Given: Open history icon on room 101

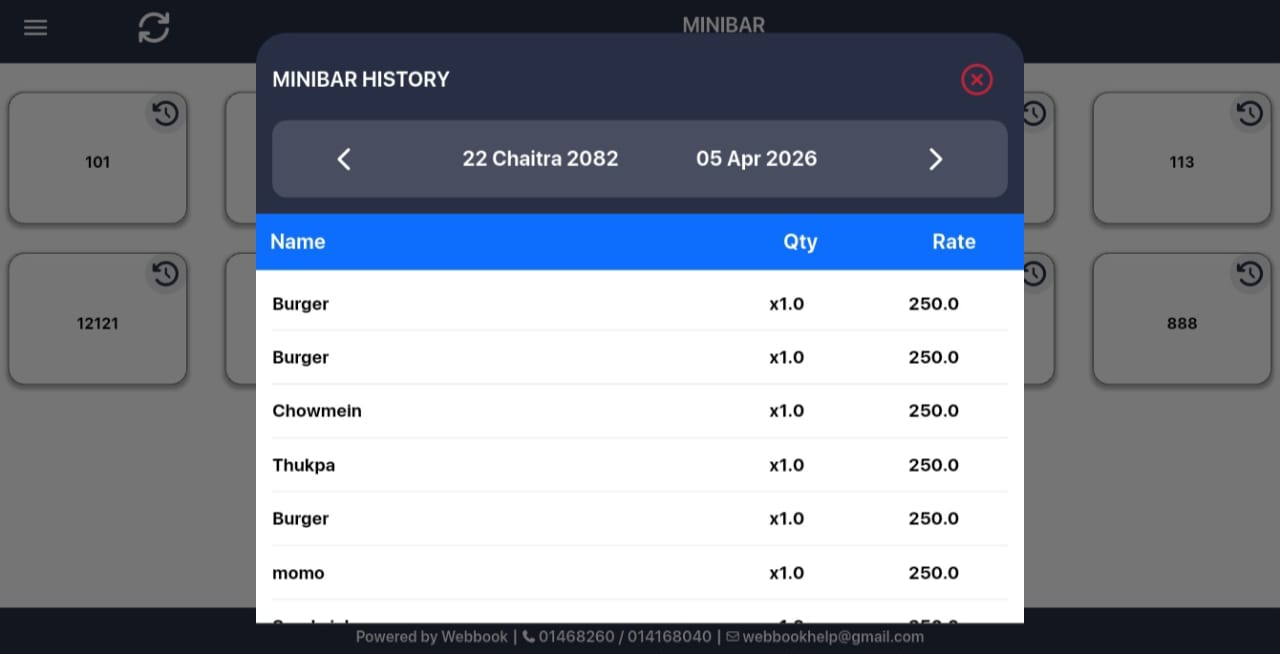Looking at the screenshot, I should coord(166,114).
